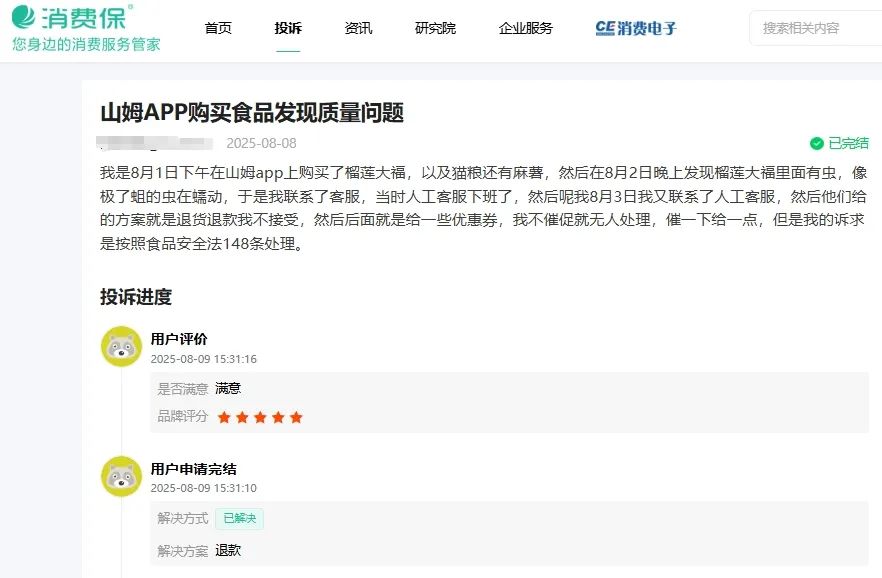Click the 满意 satisfaction value
Viewport: 882px width, 578px height.
pyautogui.click(x=228, y=389)
